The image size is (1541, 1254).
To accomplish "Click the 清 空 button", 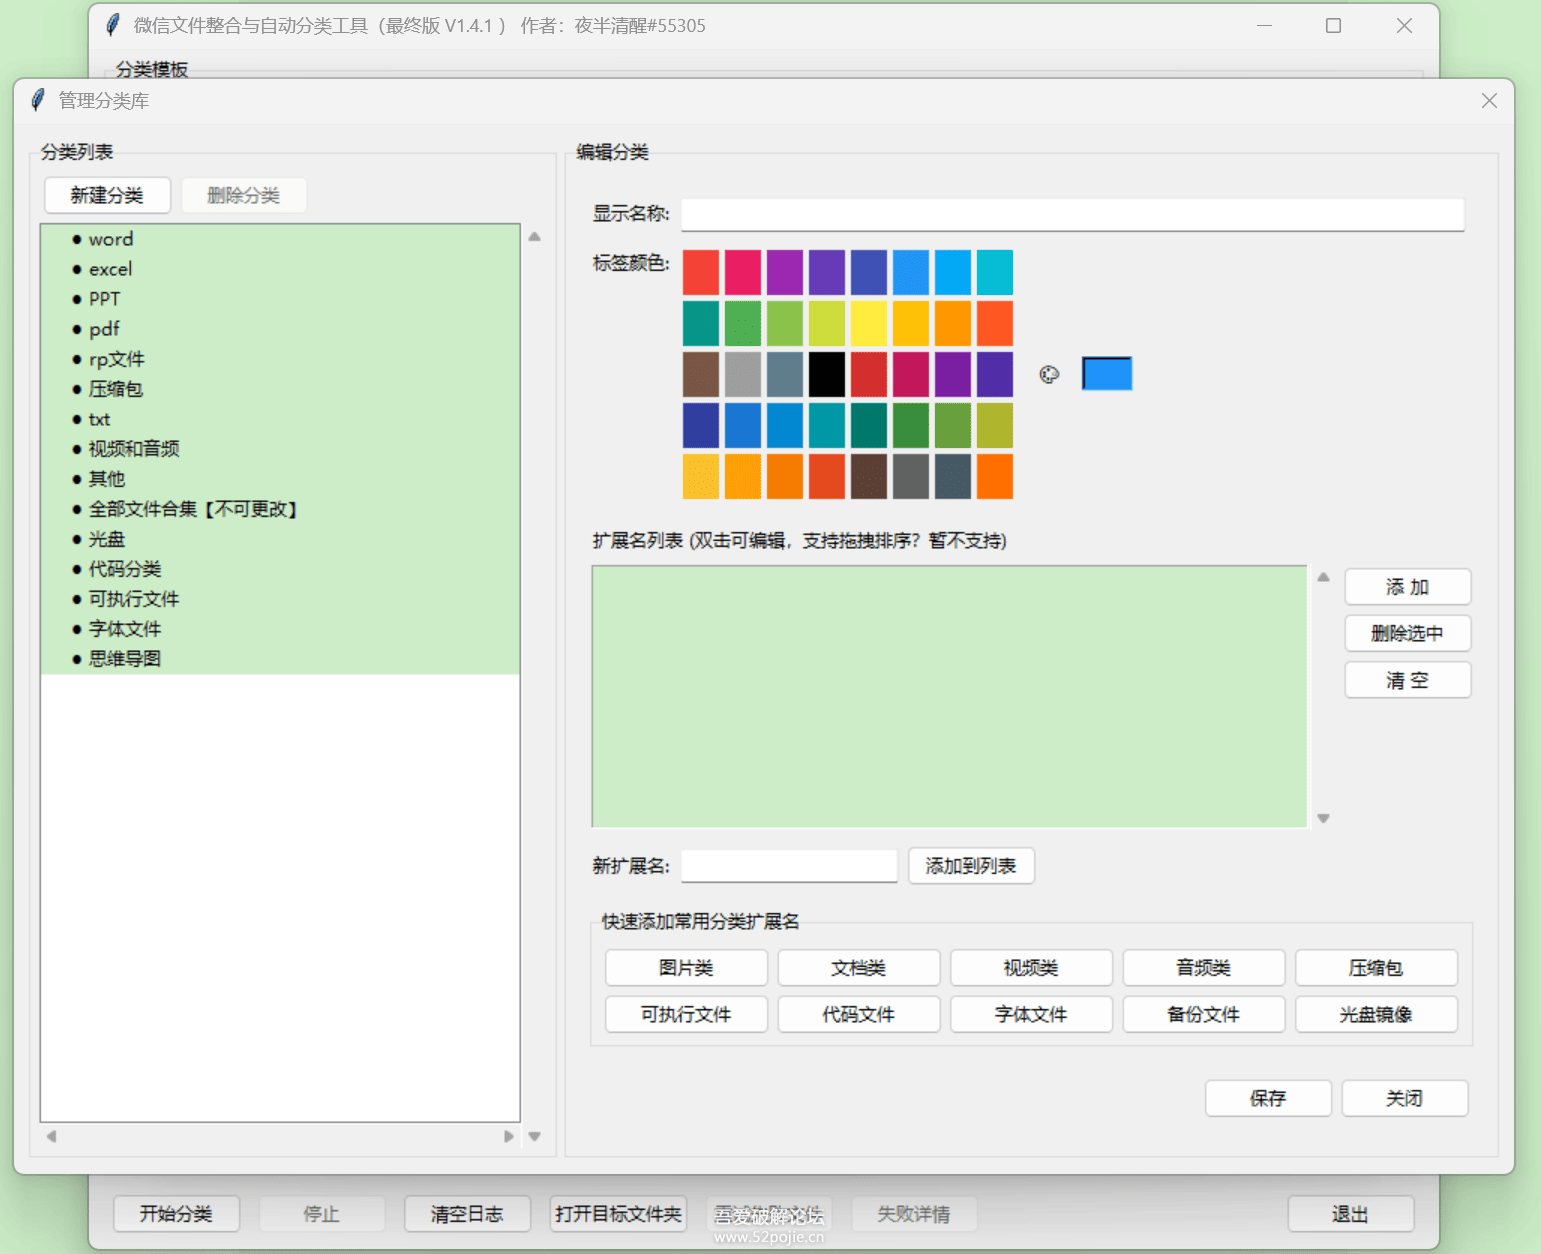I will [1407, 681].
